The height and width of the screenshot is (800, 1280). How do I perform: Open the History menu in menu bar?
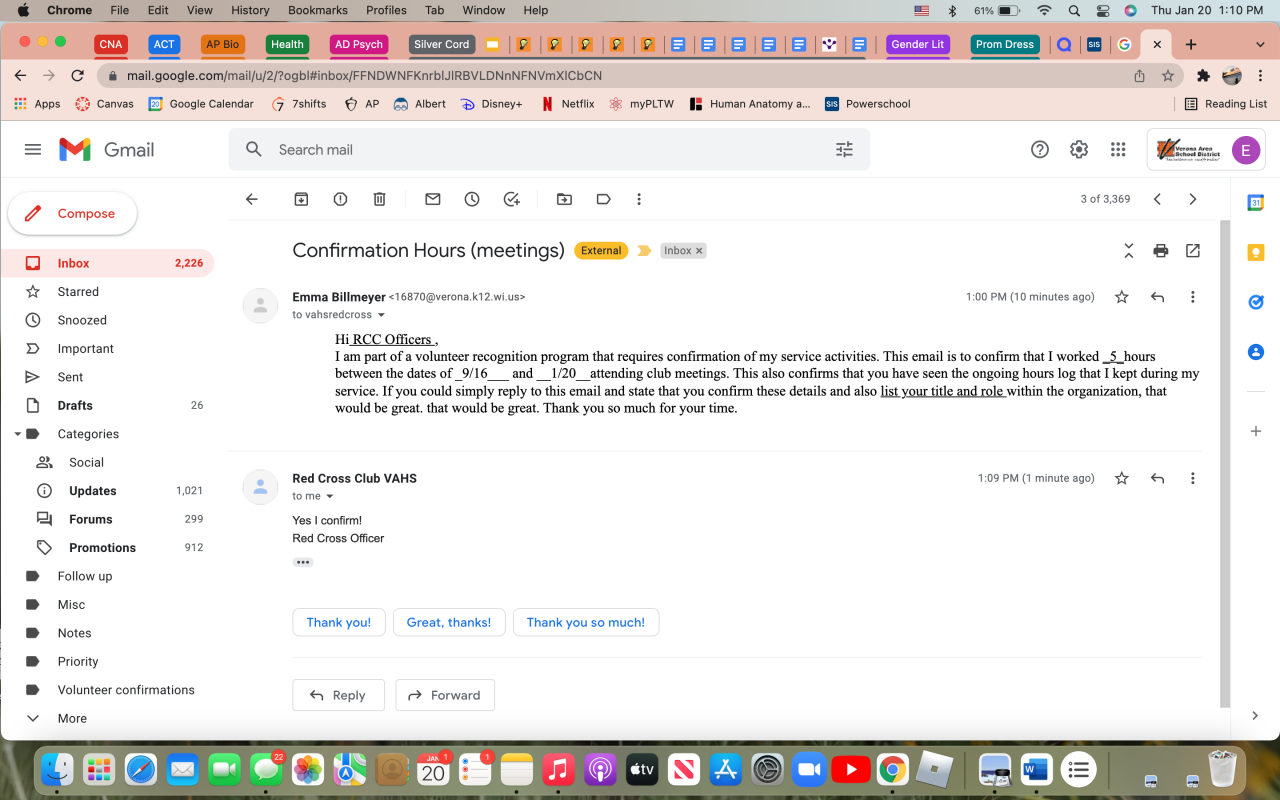pyautogui.click(x=250, y=10)
